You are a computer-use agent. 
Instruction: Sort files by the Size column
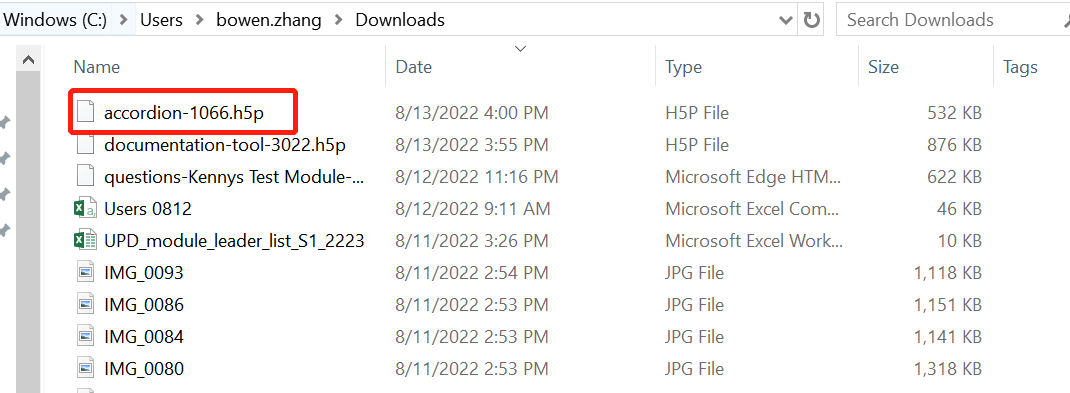pyautogui.click(x=883, y=67)
